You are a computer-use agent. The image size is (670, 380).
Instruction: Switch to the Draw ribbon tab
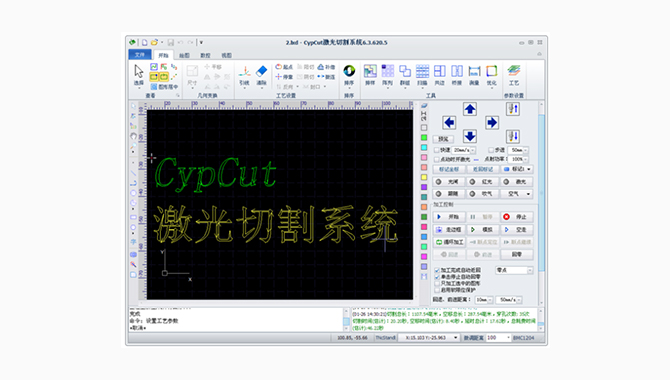coord(184,55)
